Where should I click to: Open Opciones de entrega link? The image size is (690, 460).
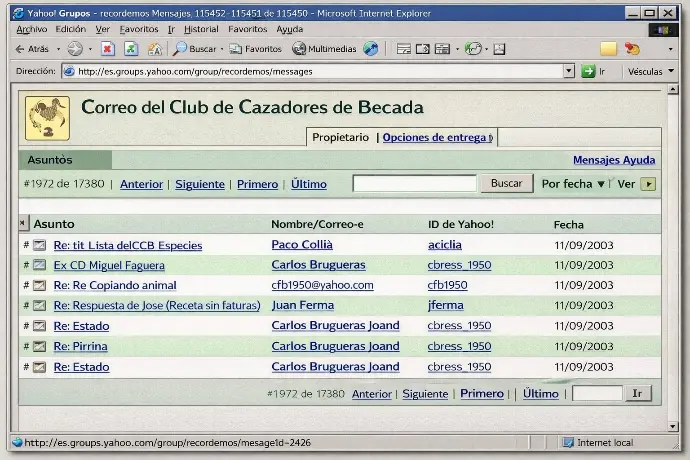coord(438,137)
